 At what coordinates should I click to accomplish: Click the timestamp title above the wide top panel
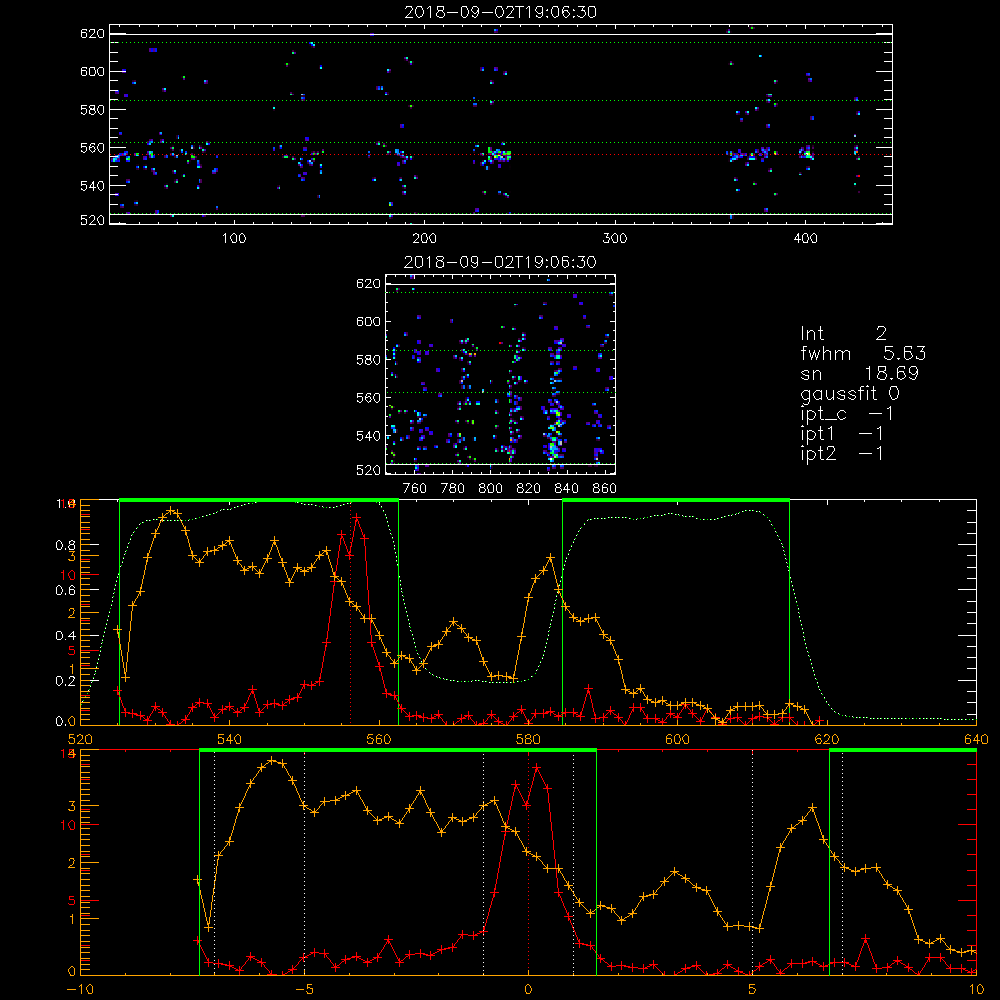[500, 12]
